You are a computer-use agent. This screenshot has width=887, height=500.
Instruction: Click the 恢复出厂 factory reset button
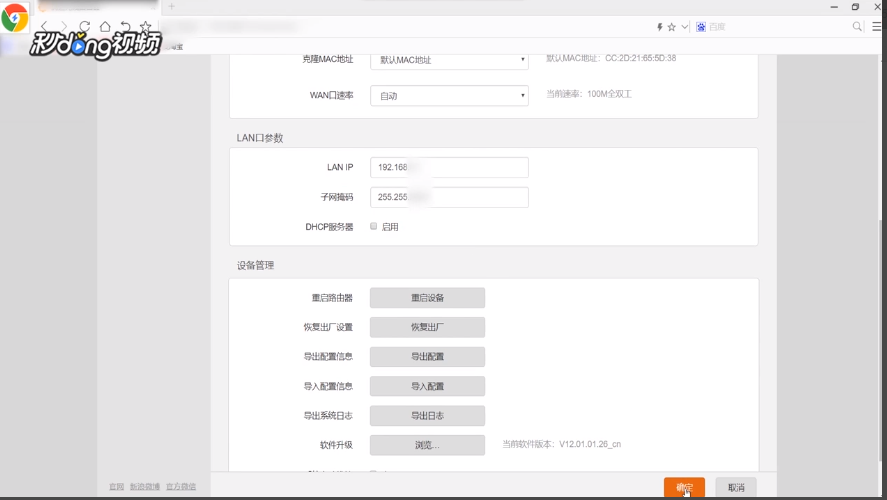click(x=427, y=327)
